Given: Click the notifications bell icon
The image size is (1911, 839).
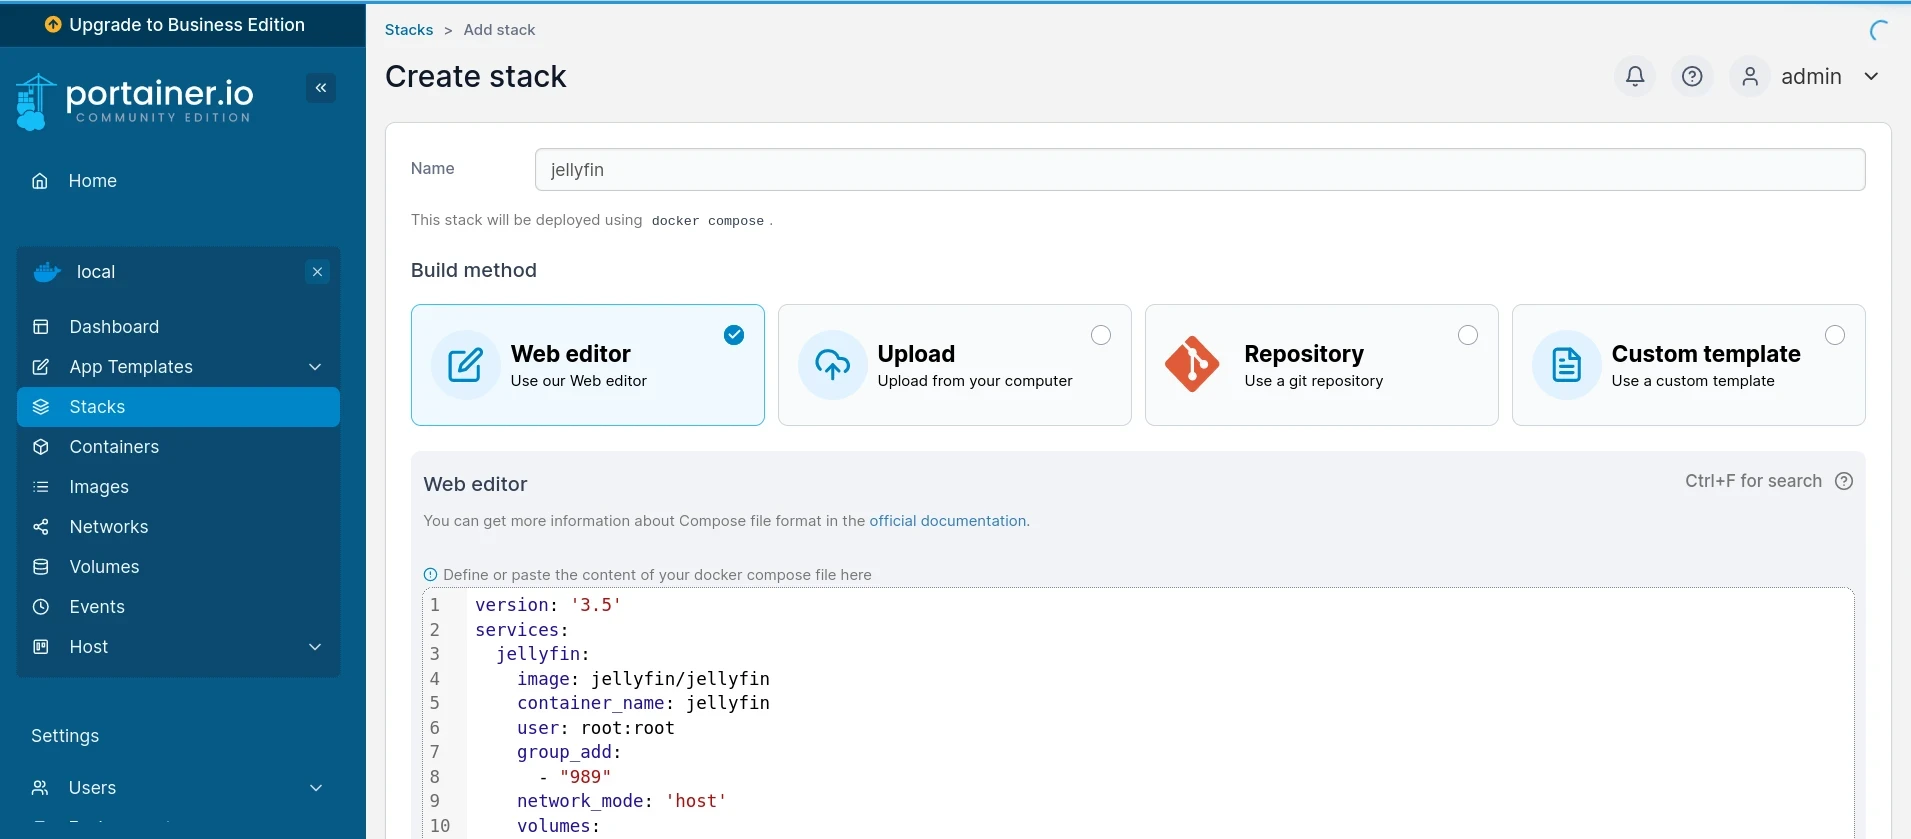Looking at the screenshot, I should pyautogui.click(x=1635, y=76).
